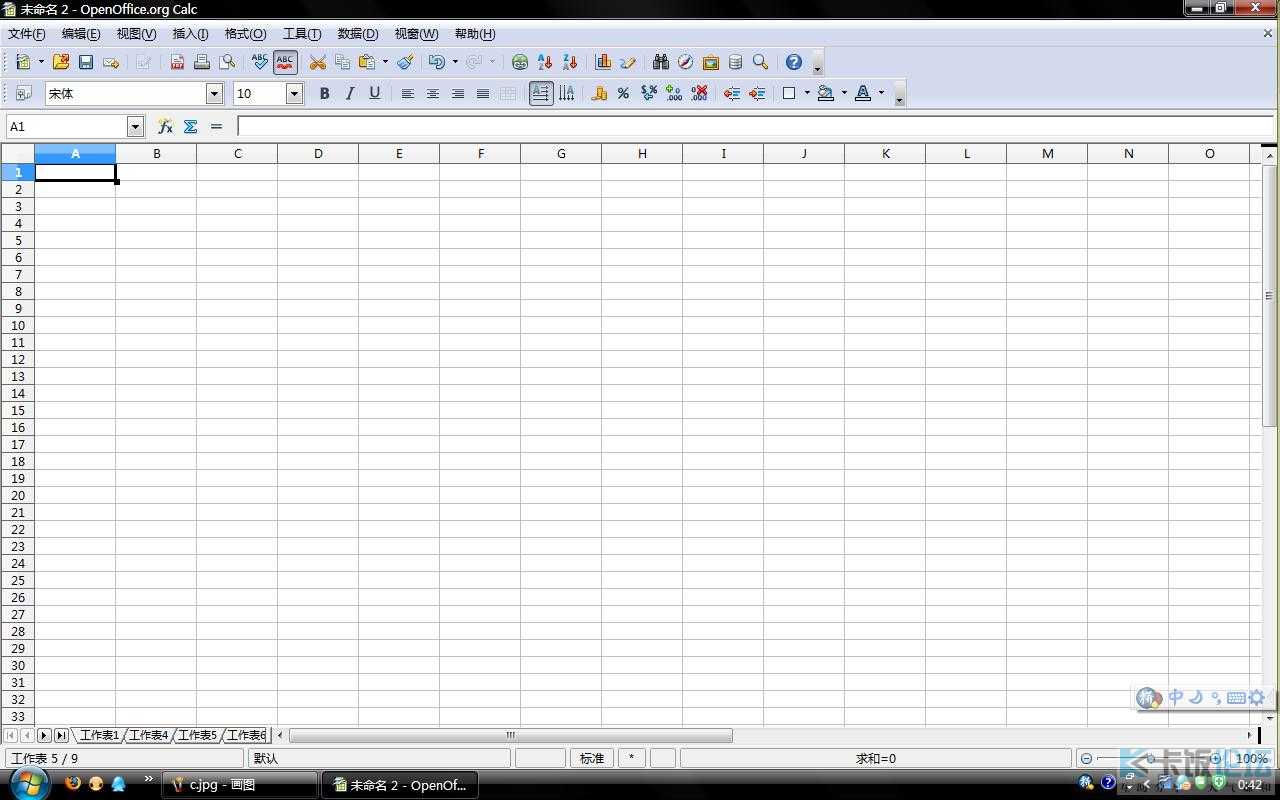Open Windows Start button
This screenshot has height=800, width=1280.
tap(28, 784)
